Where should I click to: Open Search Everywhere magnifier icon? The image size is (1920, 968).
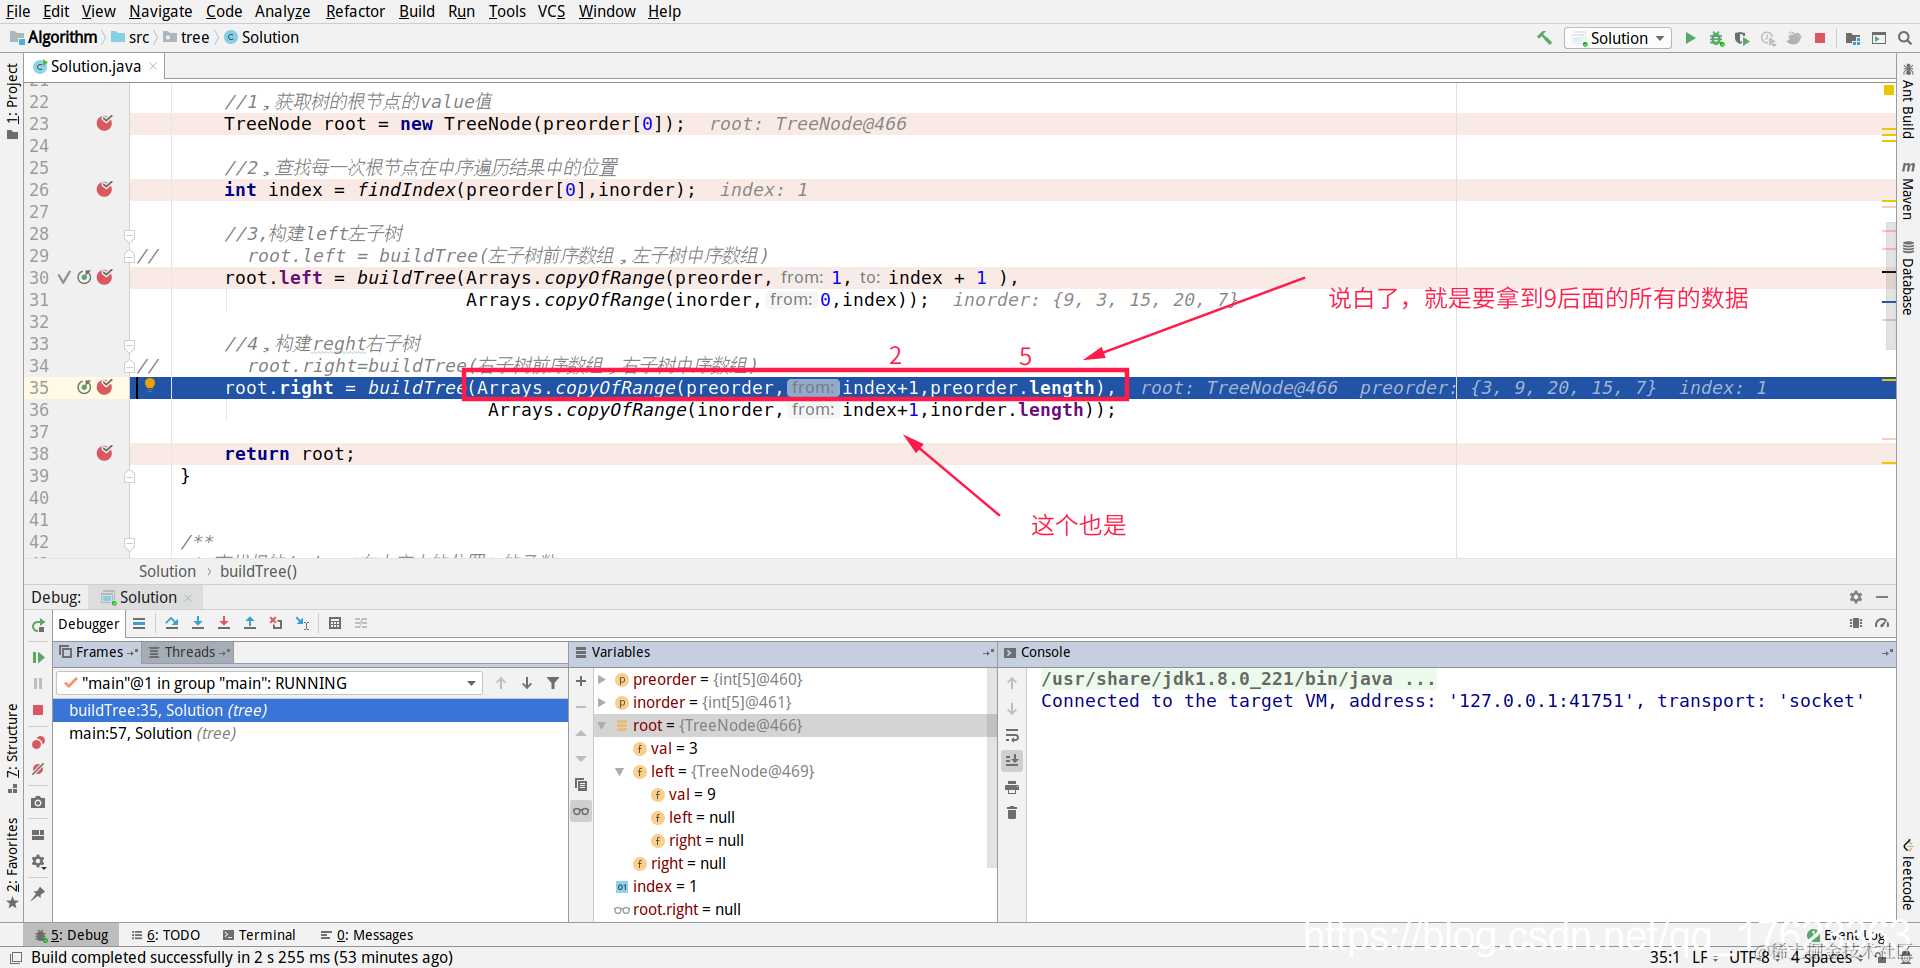1905,38
